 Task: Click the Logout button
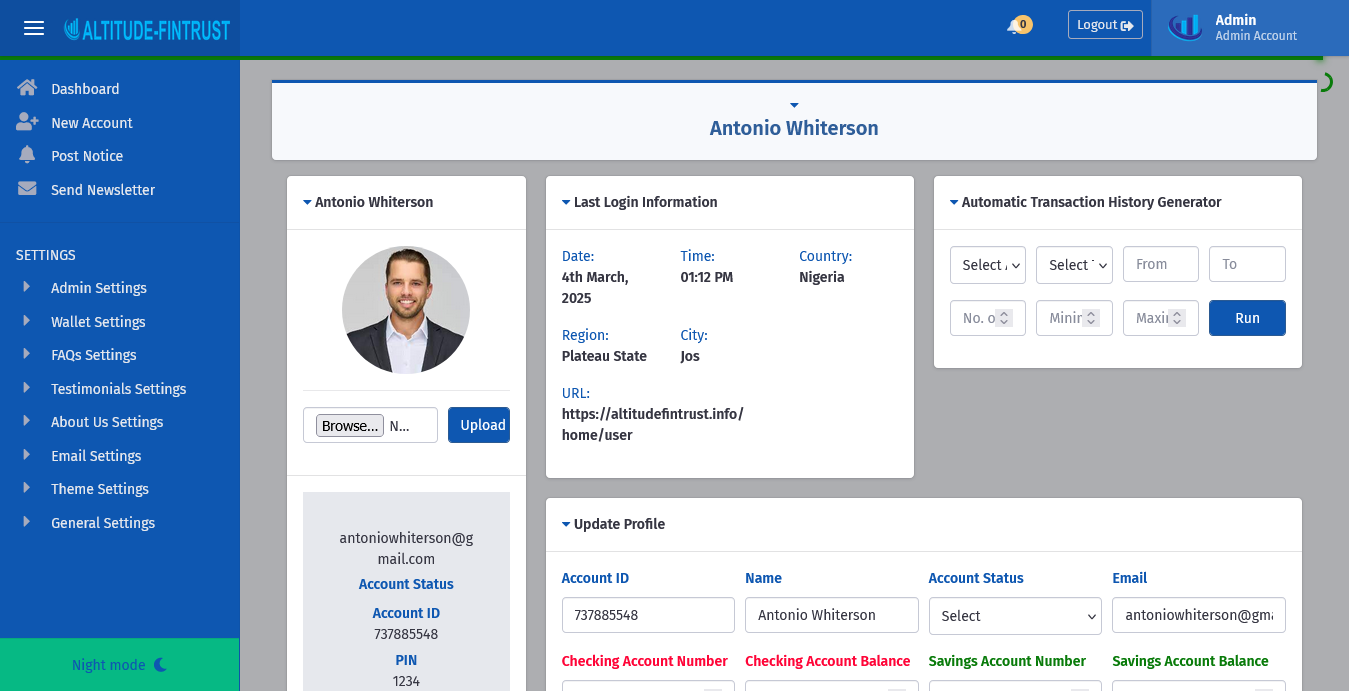[x=1104, y=25]
